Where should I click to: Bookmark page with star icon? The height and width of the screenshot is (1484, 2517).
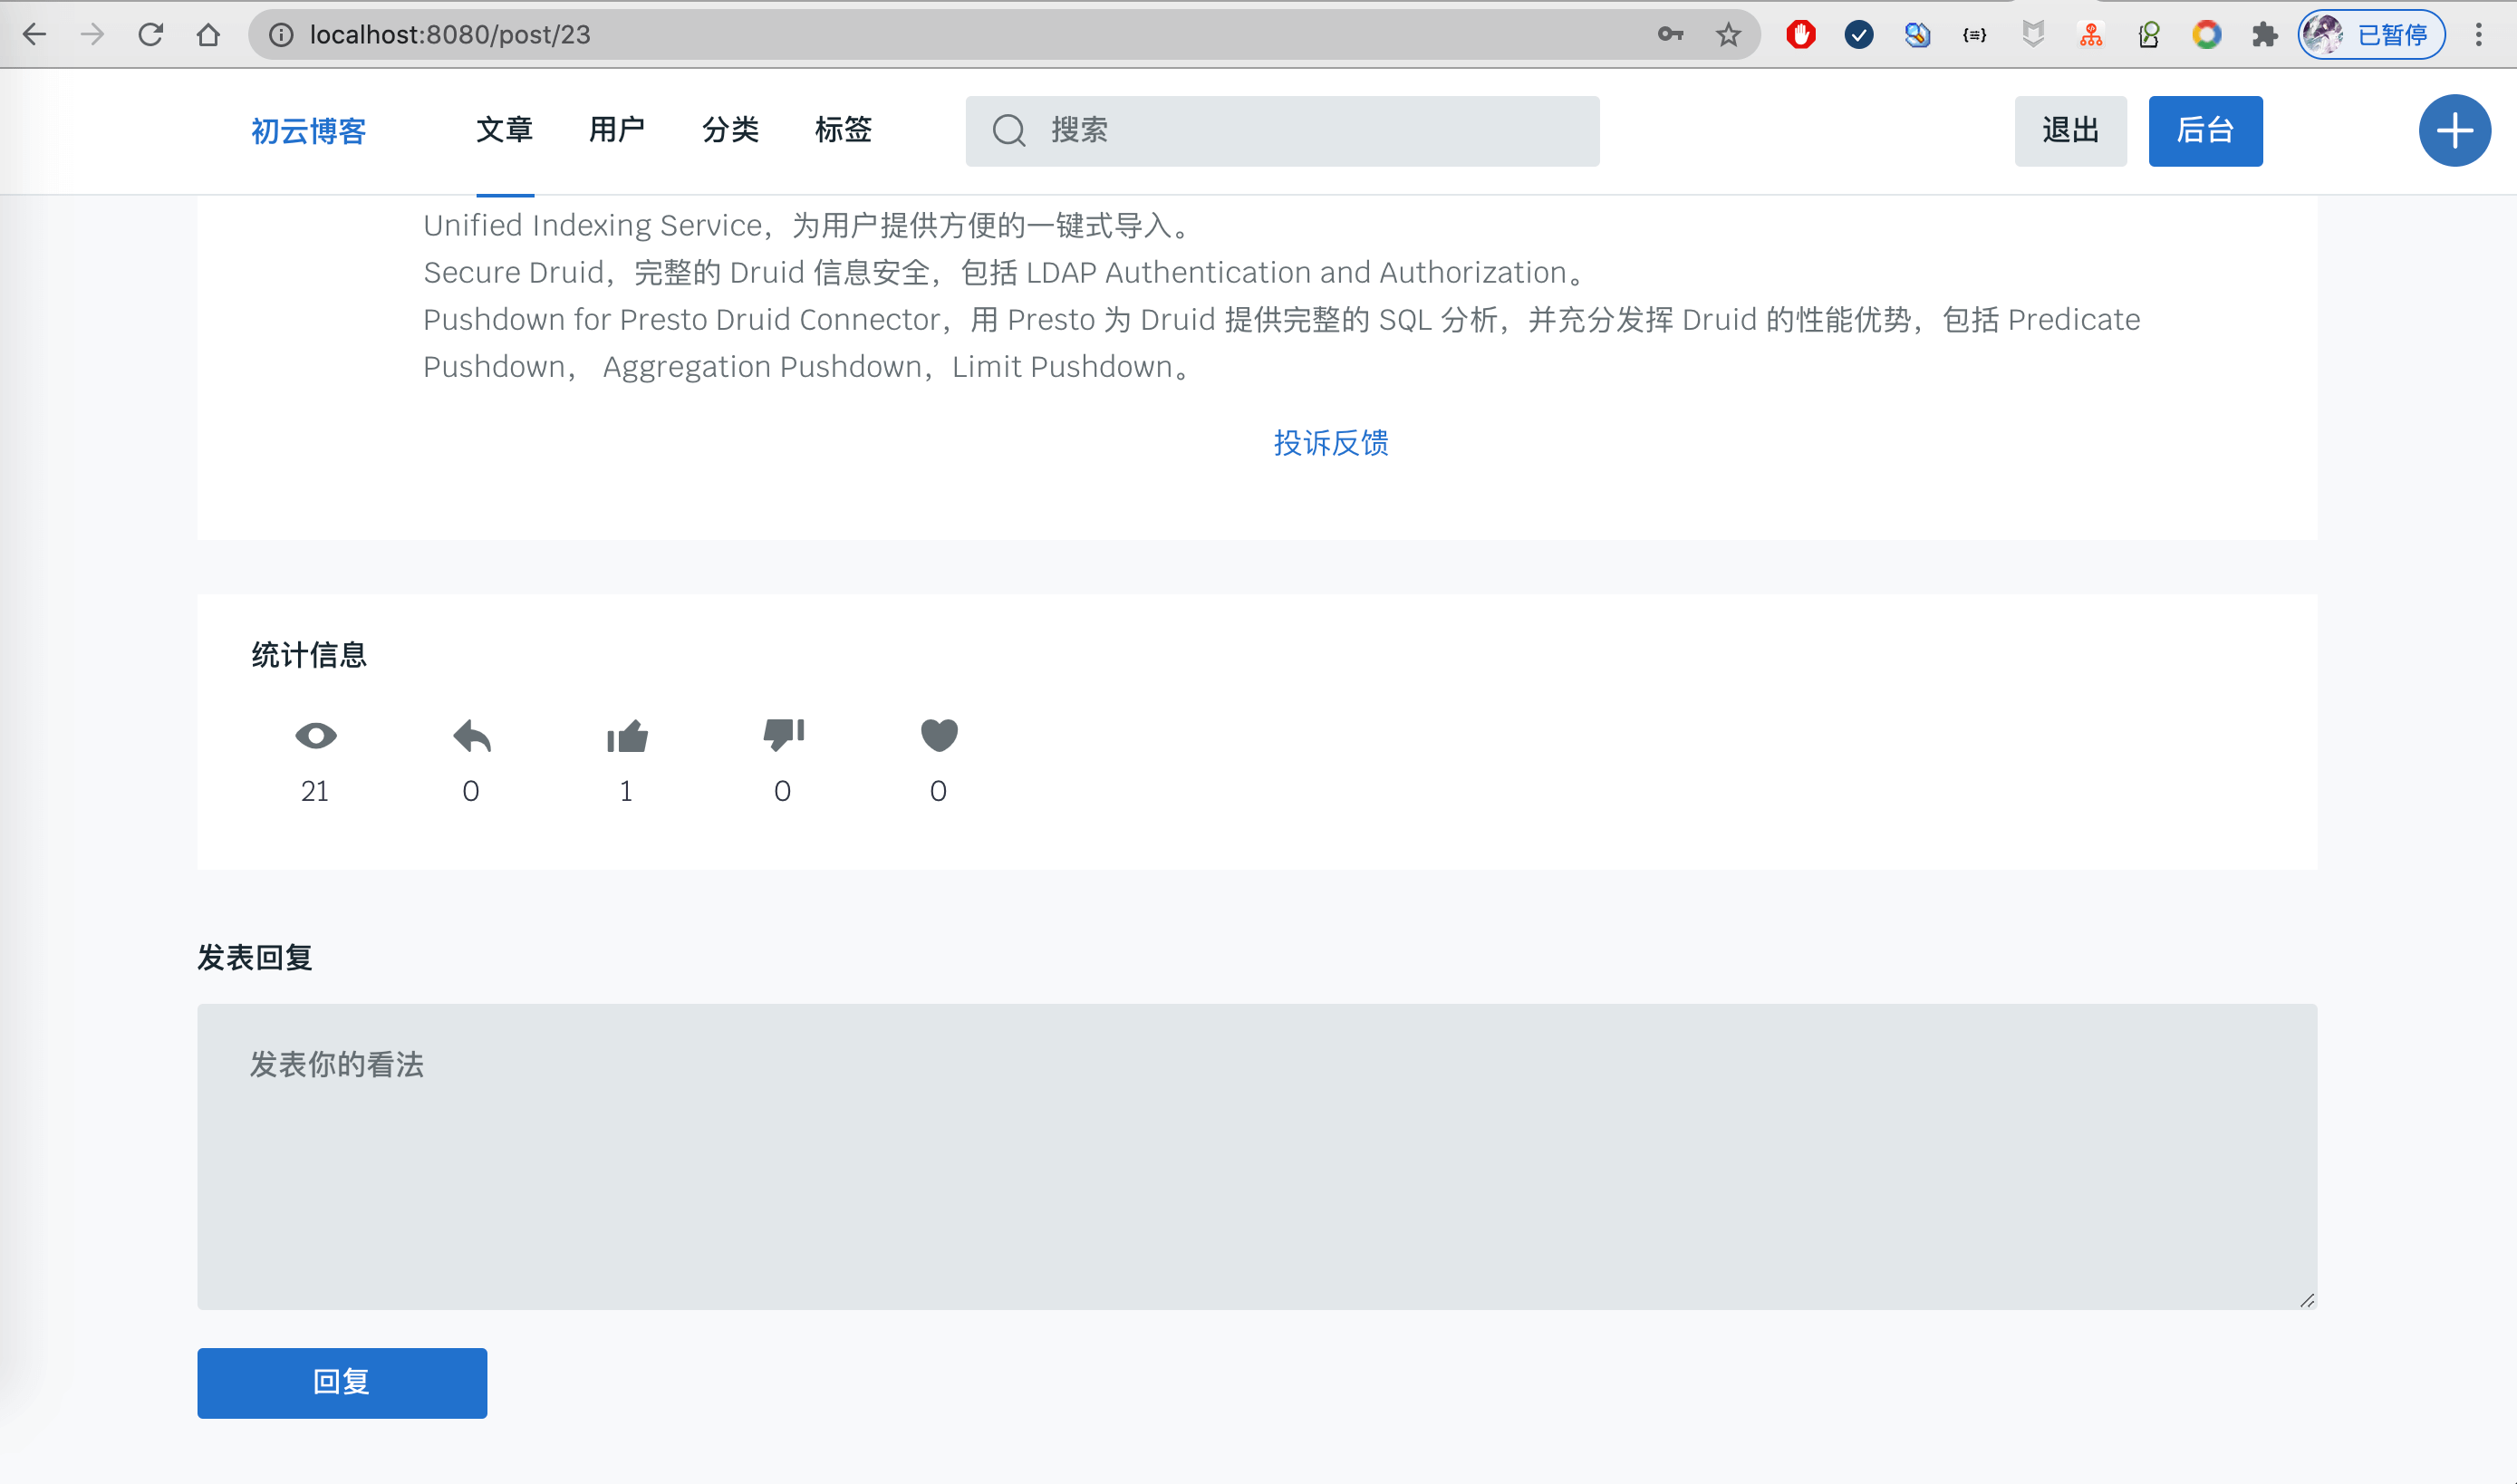tap(1729, 35)
